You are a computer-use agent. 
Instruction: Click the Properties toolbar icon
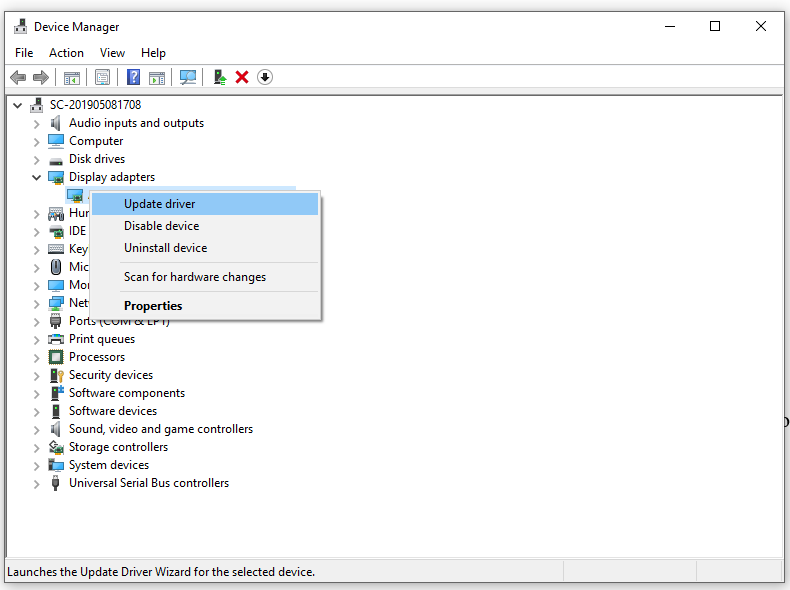tap(102, 77)
